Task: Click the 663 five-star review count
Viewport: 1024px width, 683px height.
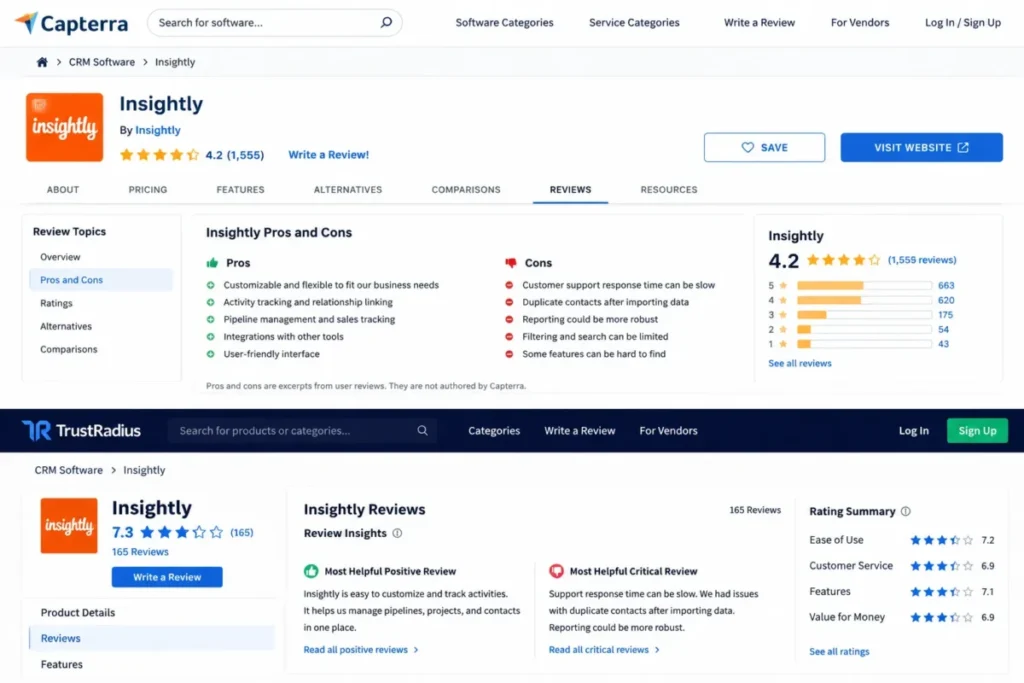Action: point(946,285)
